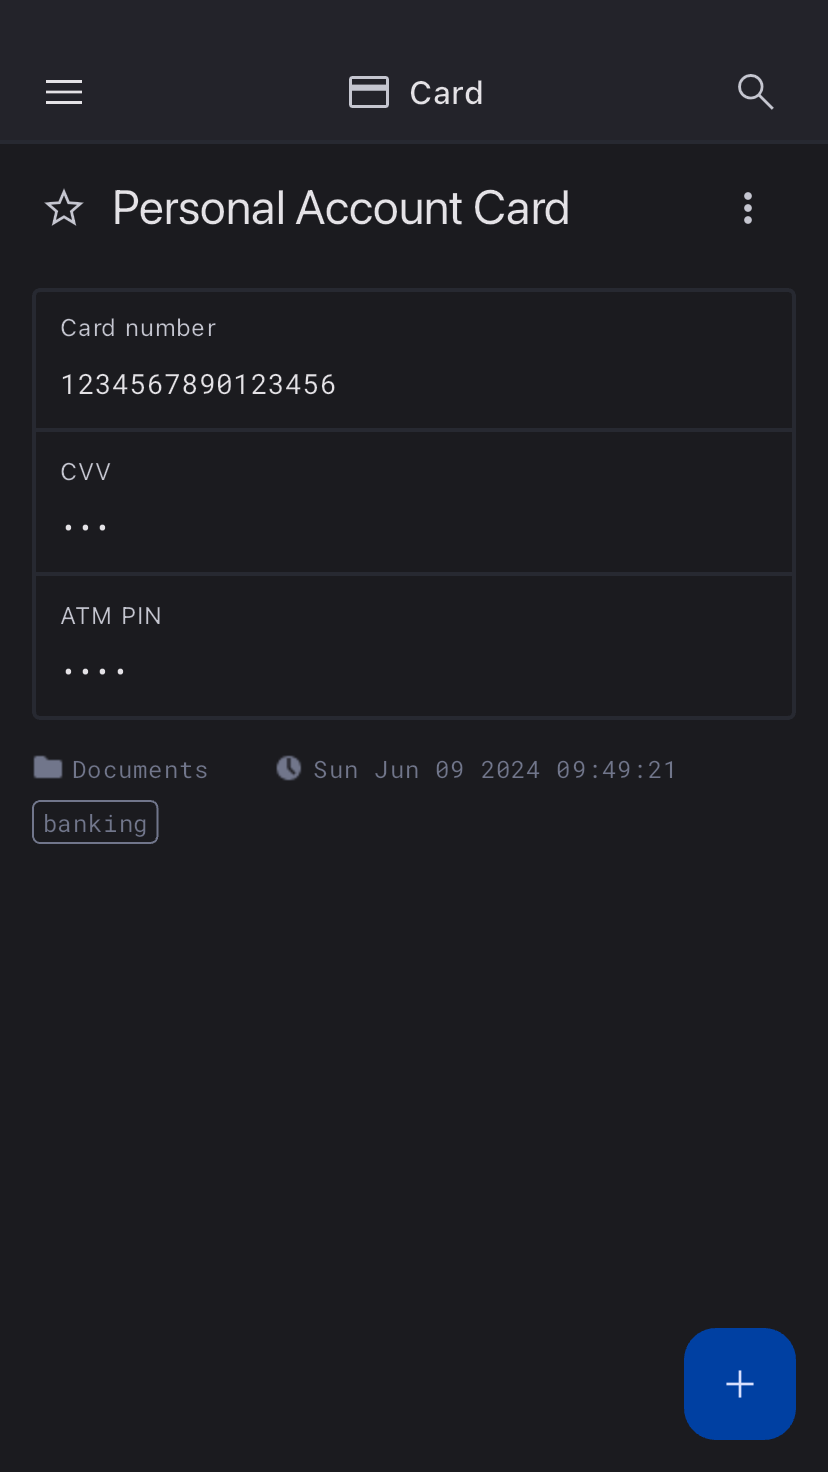Click the "Card" header title

pos(446,93)
